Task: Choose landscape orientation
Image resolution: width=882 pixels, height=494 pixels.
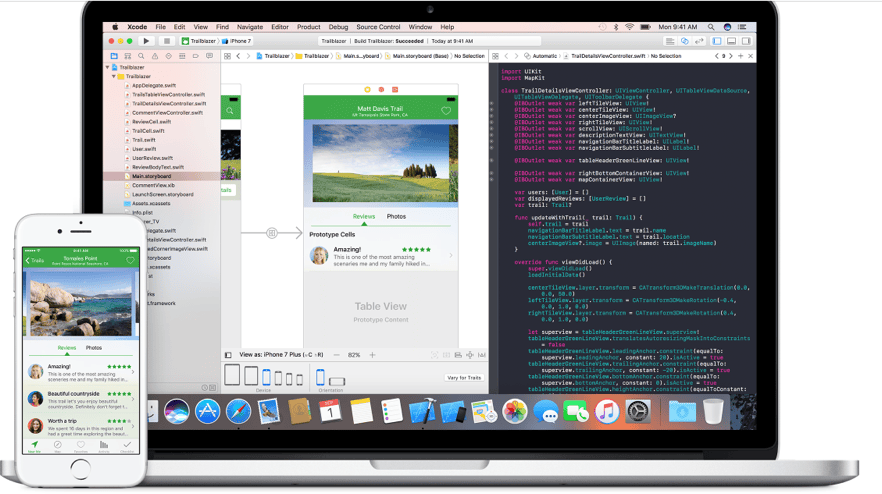Action: pos(337,381)
